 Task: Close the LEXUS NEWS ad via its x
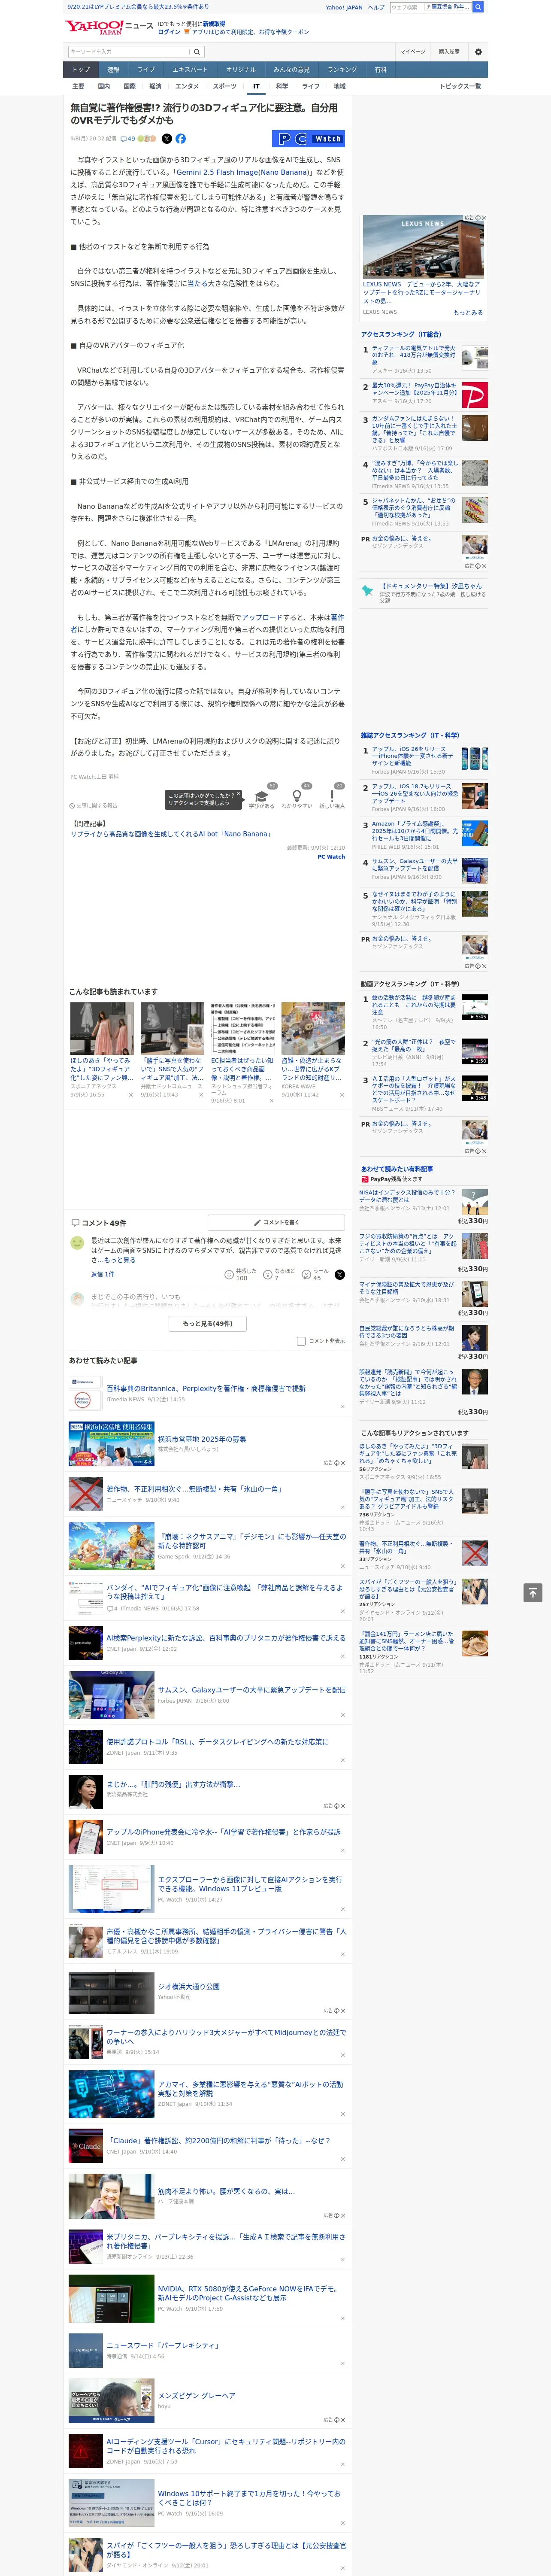click(484, 218)
